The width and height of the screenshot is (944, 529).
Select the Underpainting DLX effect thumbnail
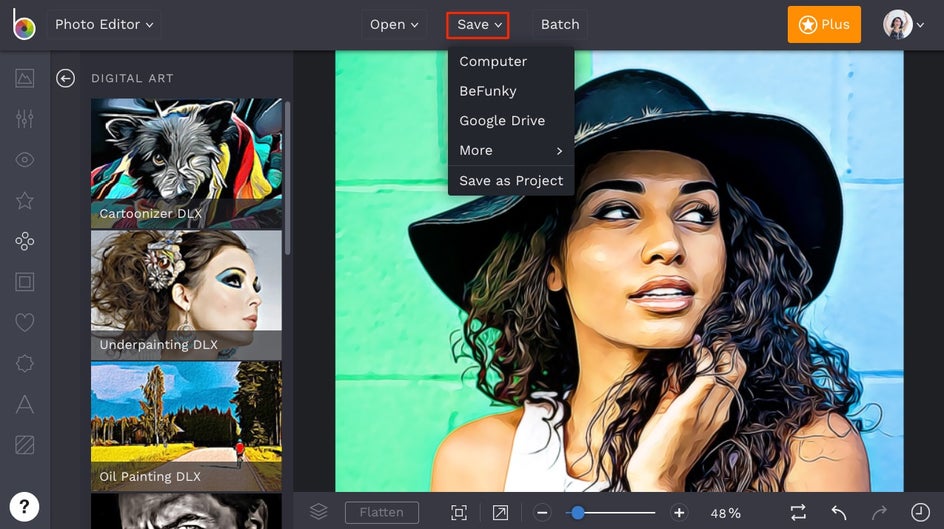coord(186,295)
